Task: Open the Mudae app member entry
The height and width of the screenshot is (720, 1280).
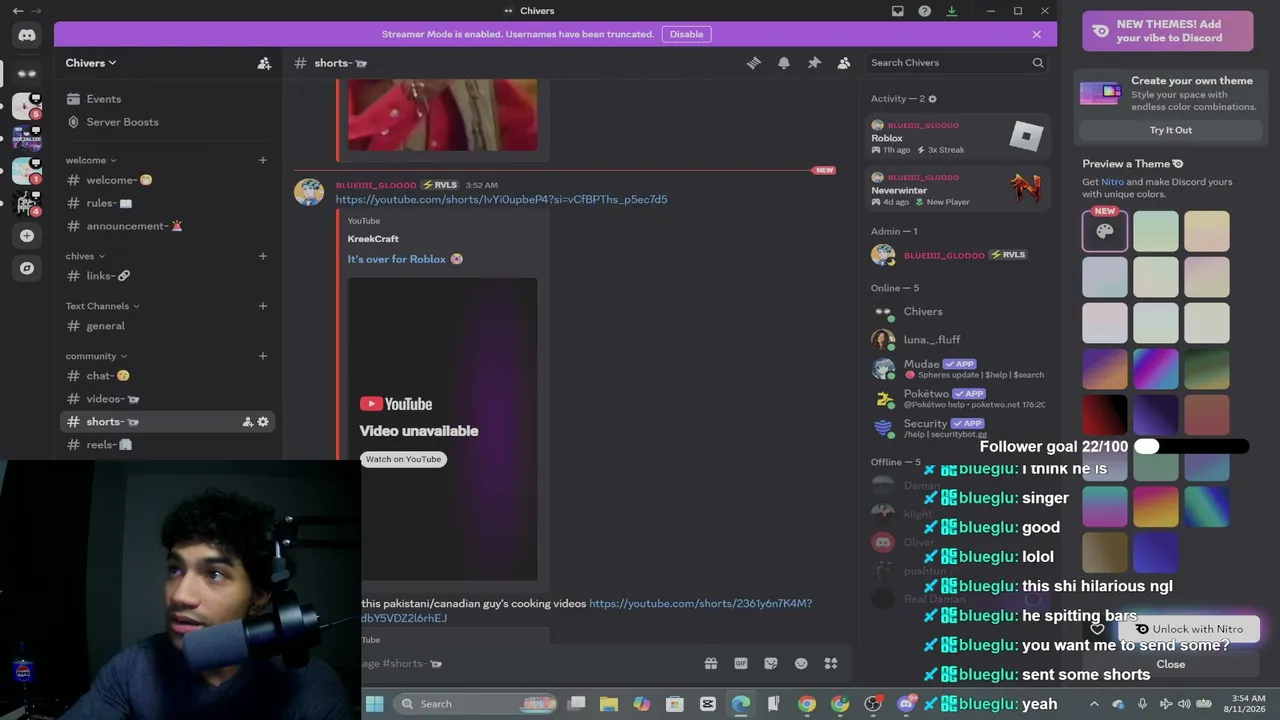Action: coord(958,368)
